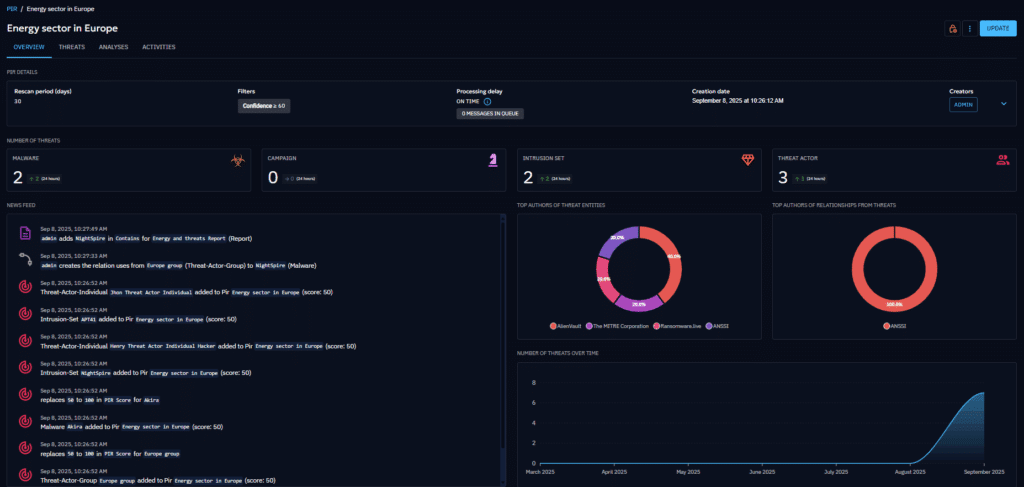The height and width of the screenshot is (487, 1024).
Task: Click the Processing delay info icon
Action: click(x=487, y=101)
